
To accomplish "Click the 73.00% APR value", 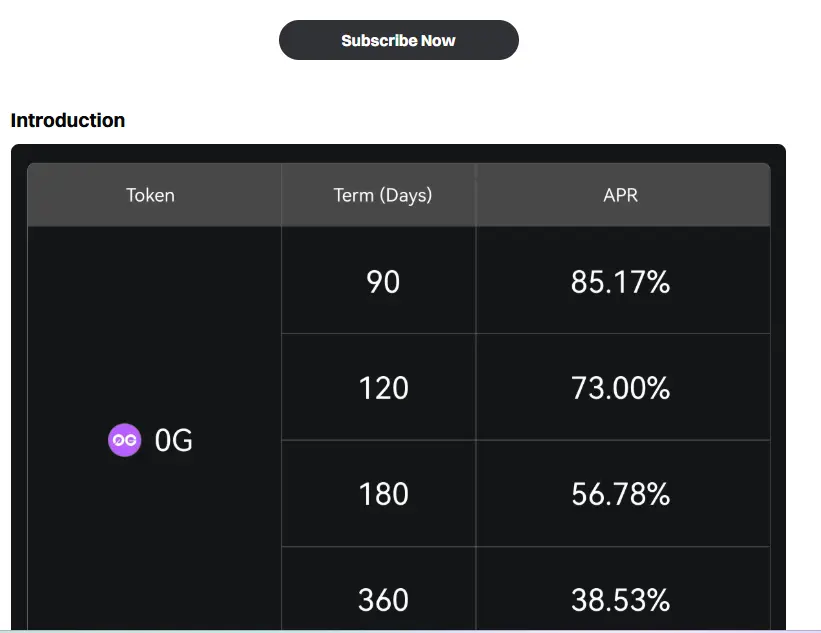I will click(x=620, y=388).
